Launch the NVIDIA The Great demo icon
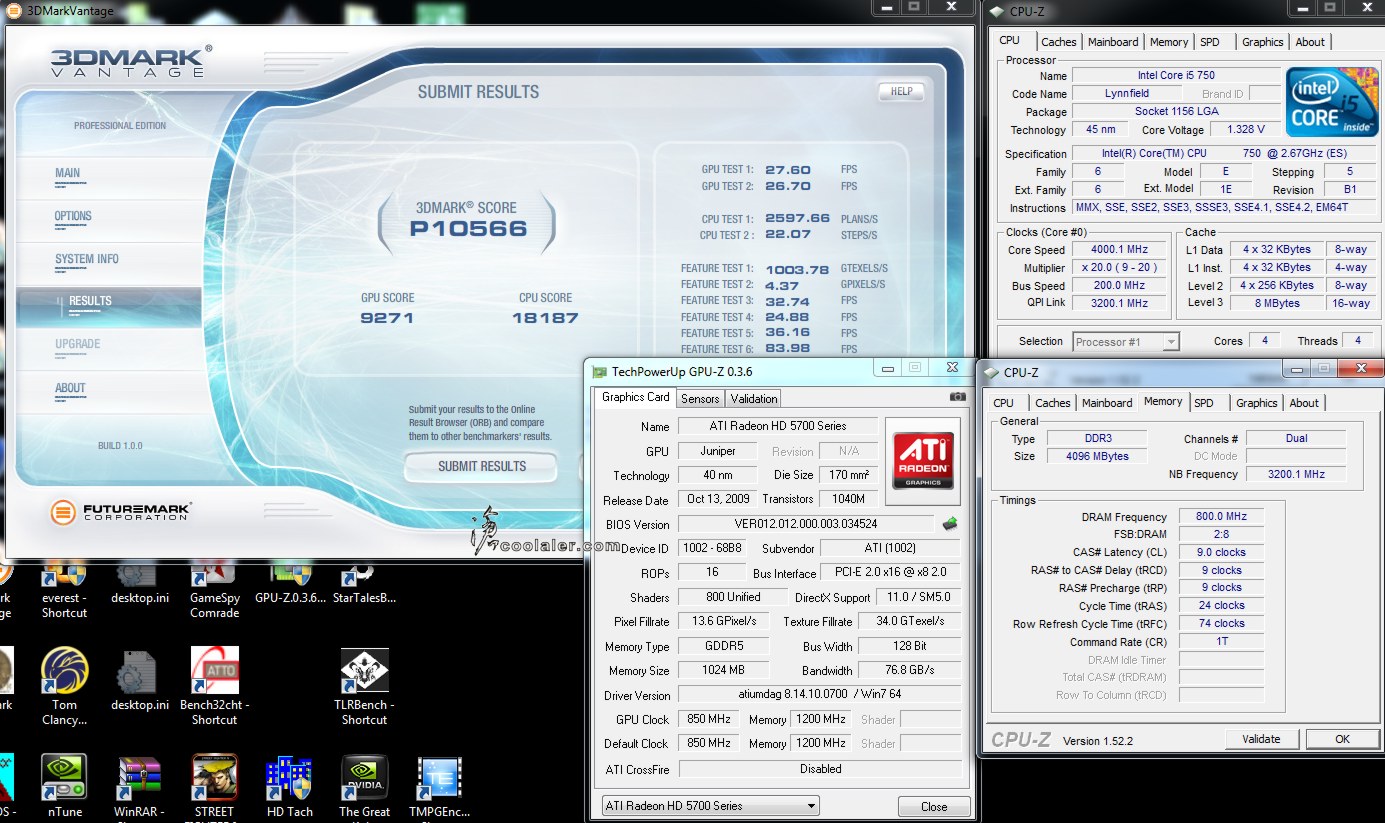 tap(364, 788)
